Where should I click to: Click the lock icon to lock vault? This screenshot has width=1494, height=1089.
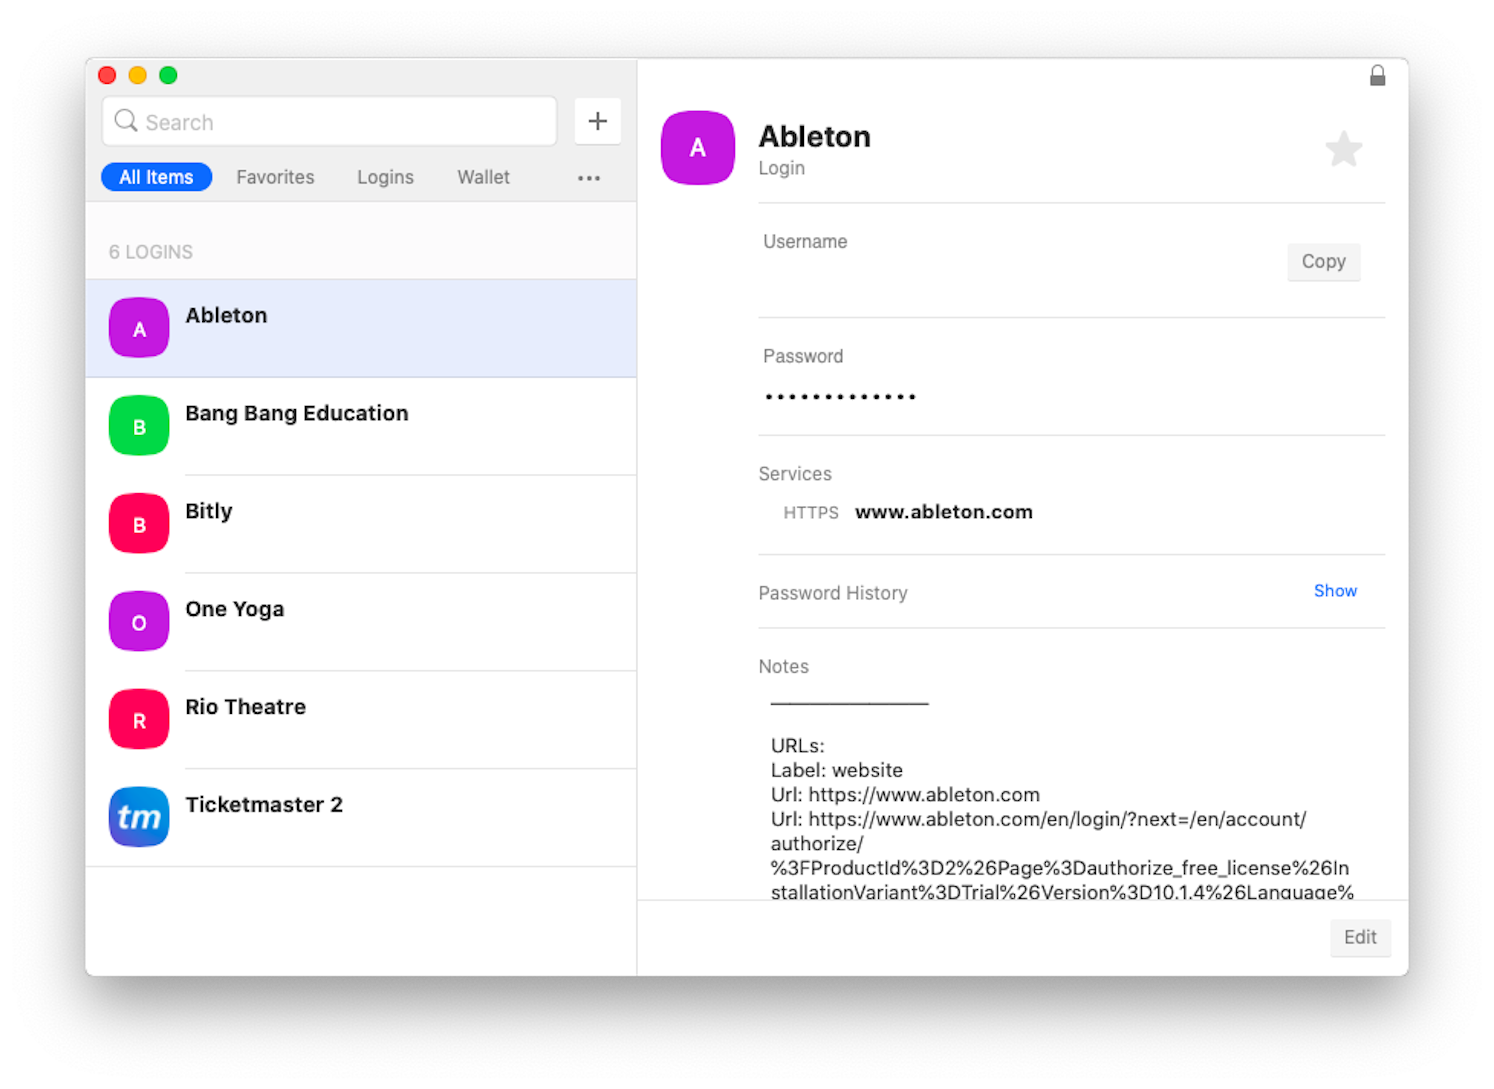1377,76
